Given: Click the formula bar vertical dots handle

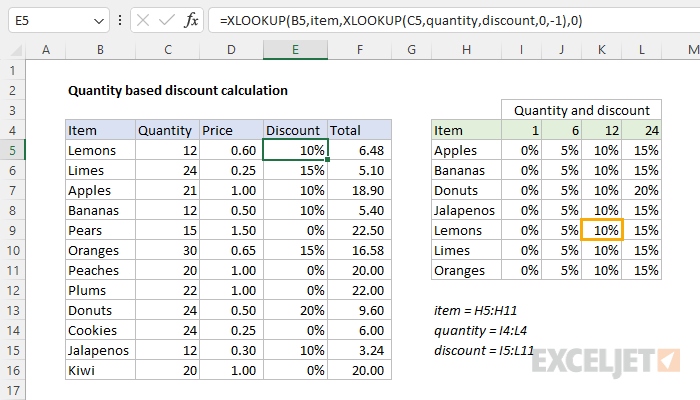Looking at the screenshot, I should pos(120,20).
